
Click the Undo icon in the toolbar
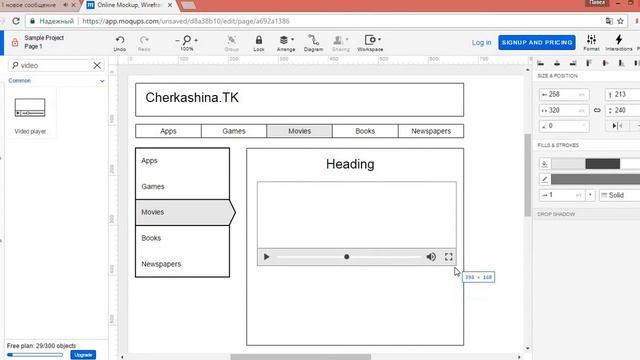tap(120, 40)
